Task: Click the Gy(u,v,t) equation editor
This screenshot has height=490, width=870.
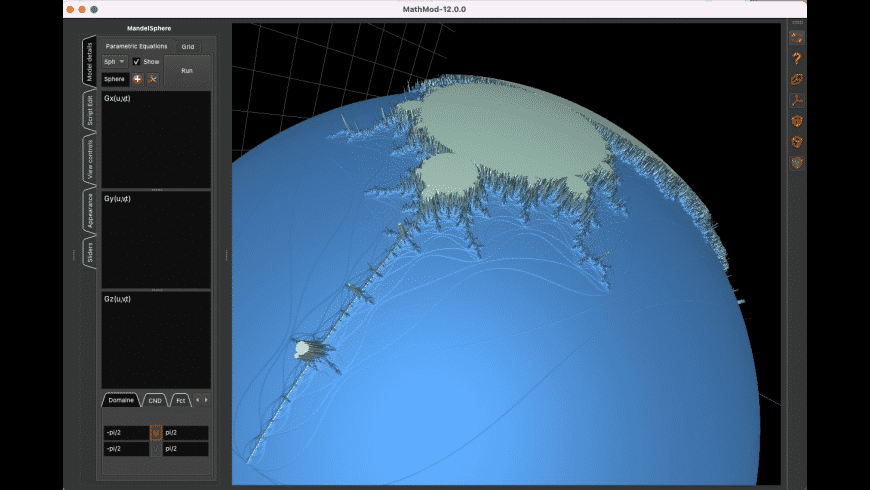Action: pos(156,240)
